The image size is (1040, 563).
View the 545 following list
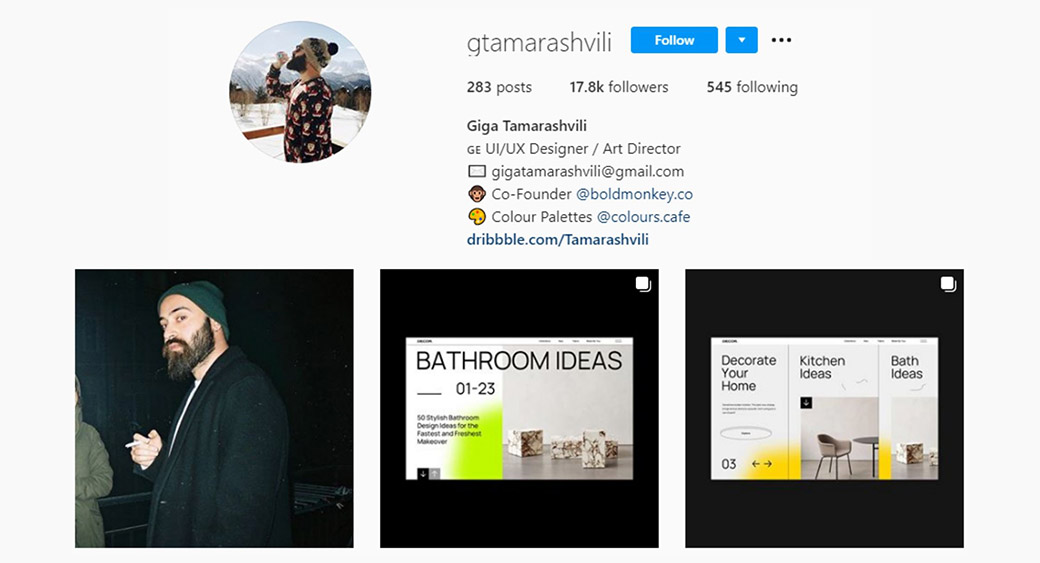click(752, 87)
